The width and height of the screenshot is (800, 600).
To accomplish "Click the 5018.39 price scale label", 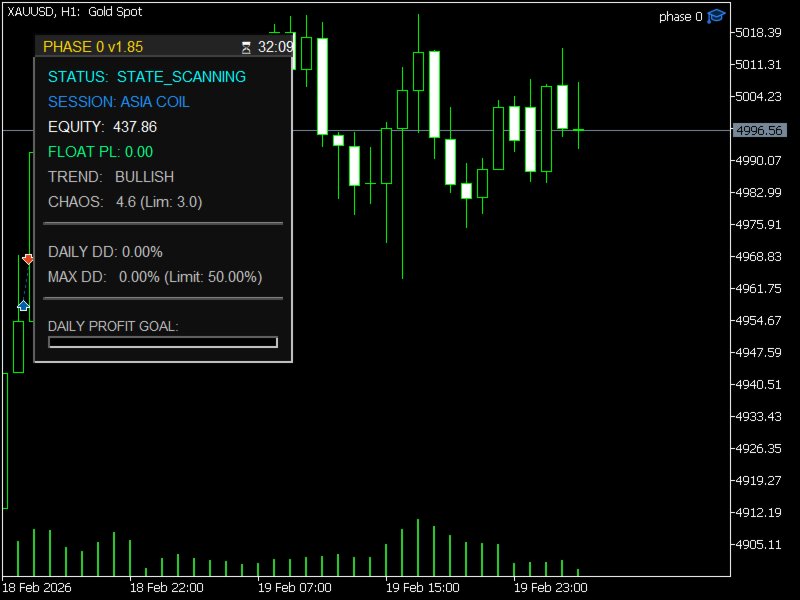I will click(759, 33).
